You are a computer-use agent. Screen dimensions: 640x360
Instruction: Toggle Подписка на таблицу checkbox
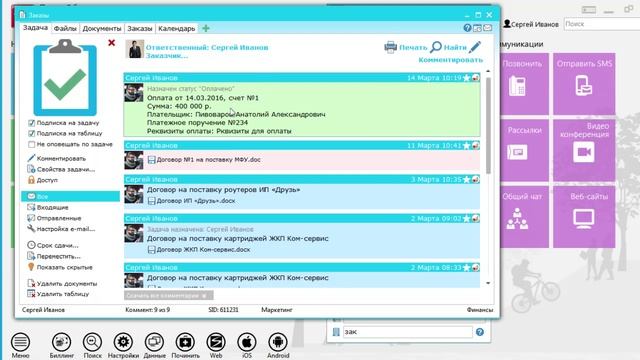click(31, 133)
